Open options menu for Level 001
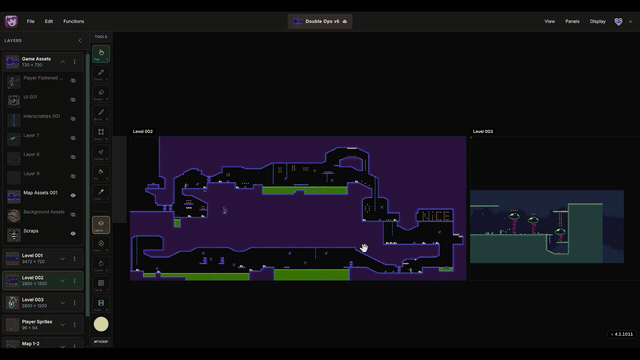This screenshot has width=640, height=360. pyautogui.click(x=75, y=258)
